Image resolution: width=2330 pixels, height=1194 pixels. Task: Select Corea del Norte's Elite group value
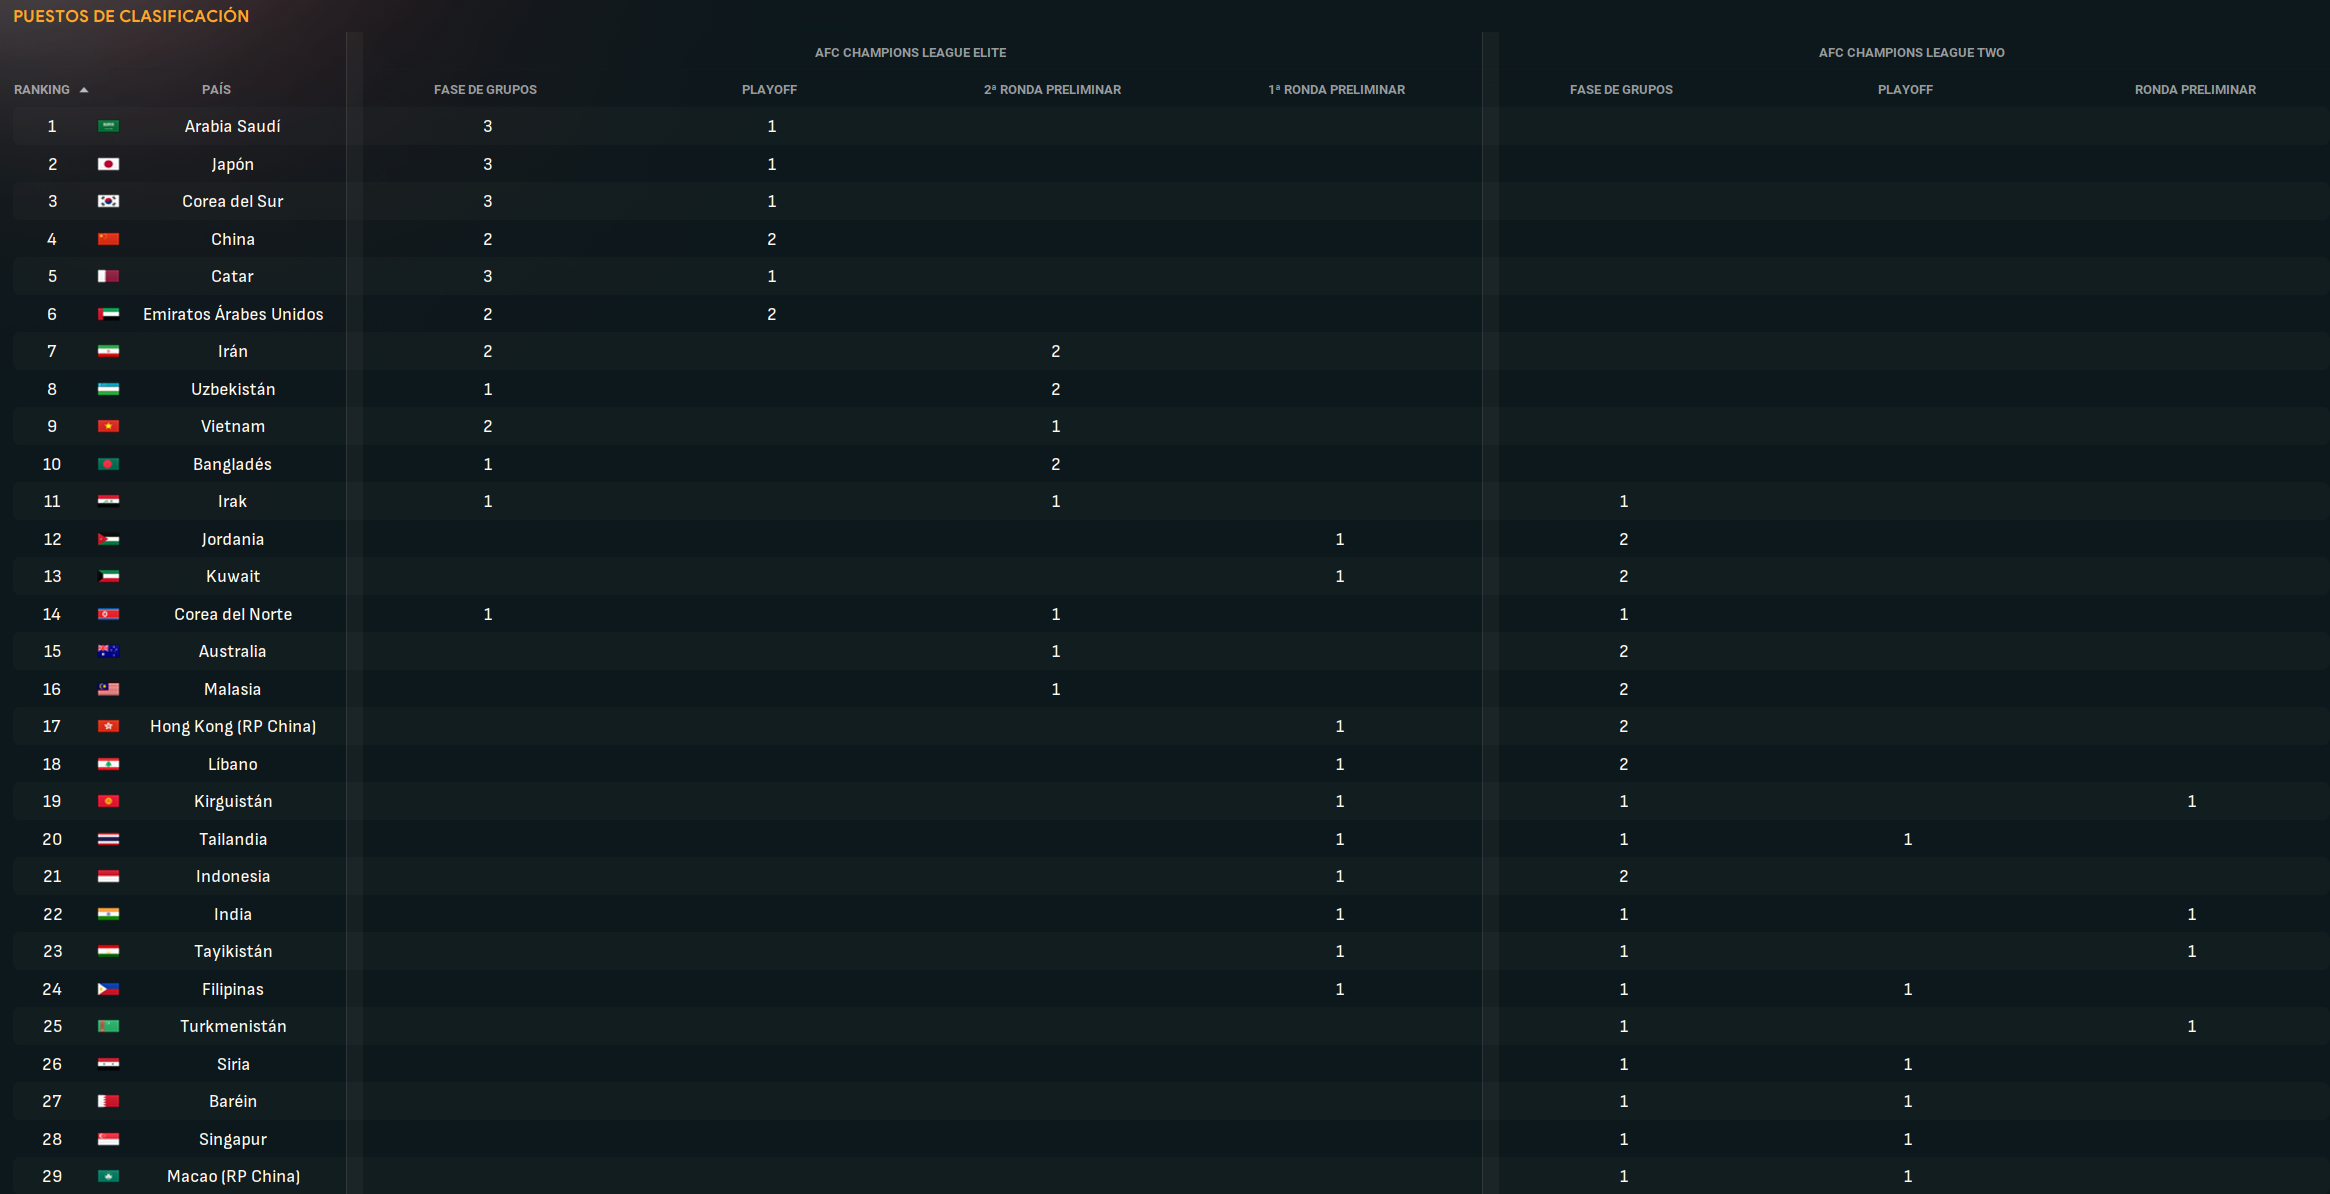tap(487, 614)
